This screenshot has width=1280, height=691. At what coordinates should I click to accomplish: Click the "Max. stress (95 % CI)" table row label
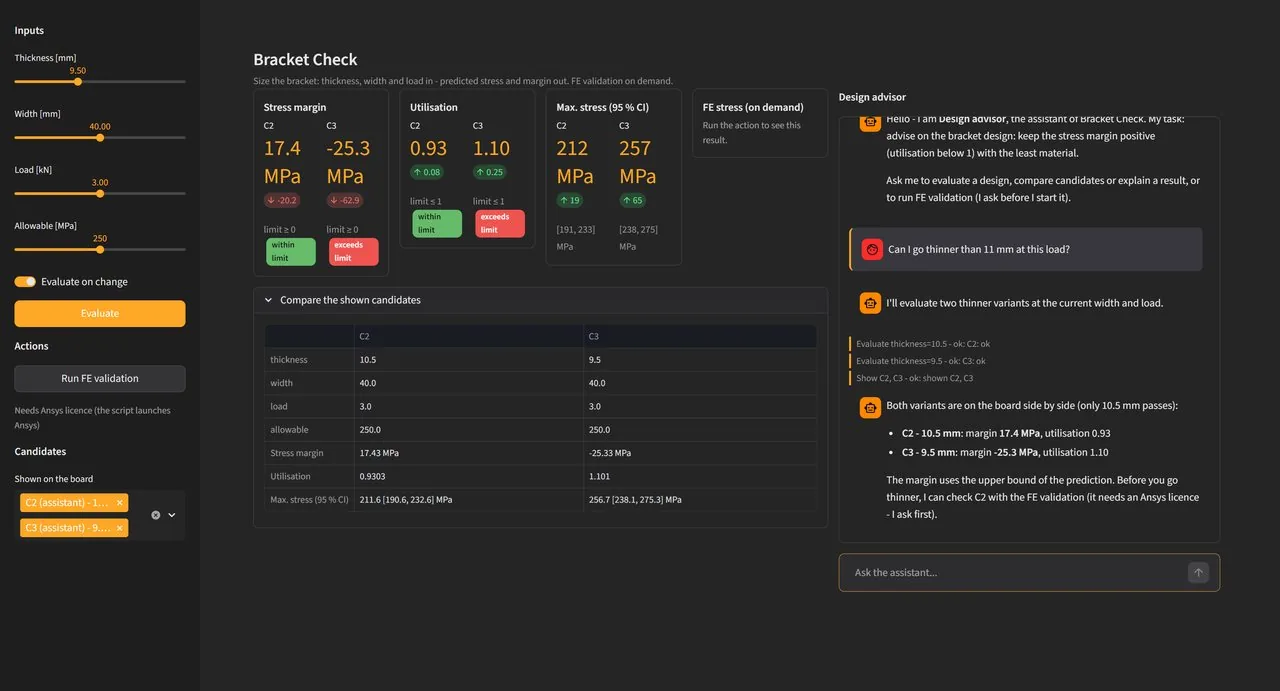click(309, 500)
